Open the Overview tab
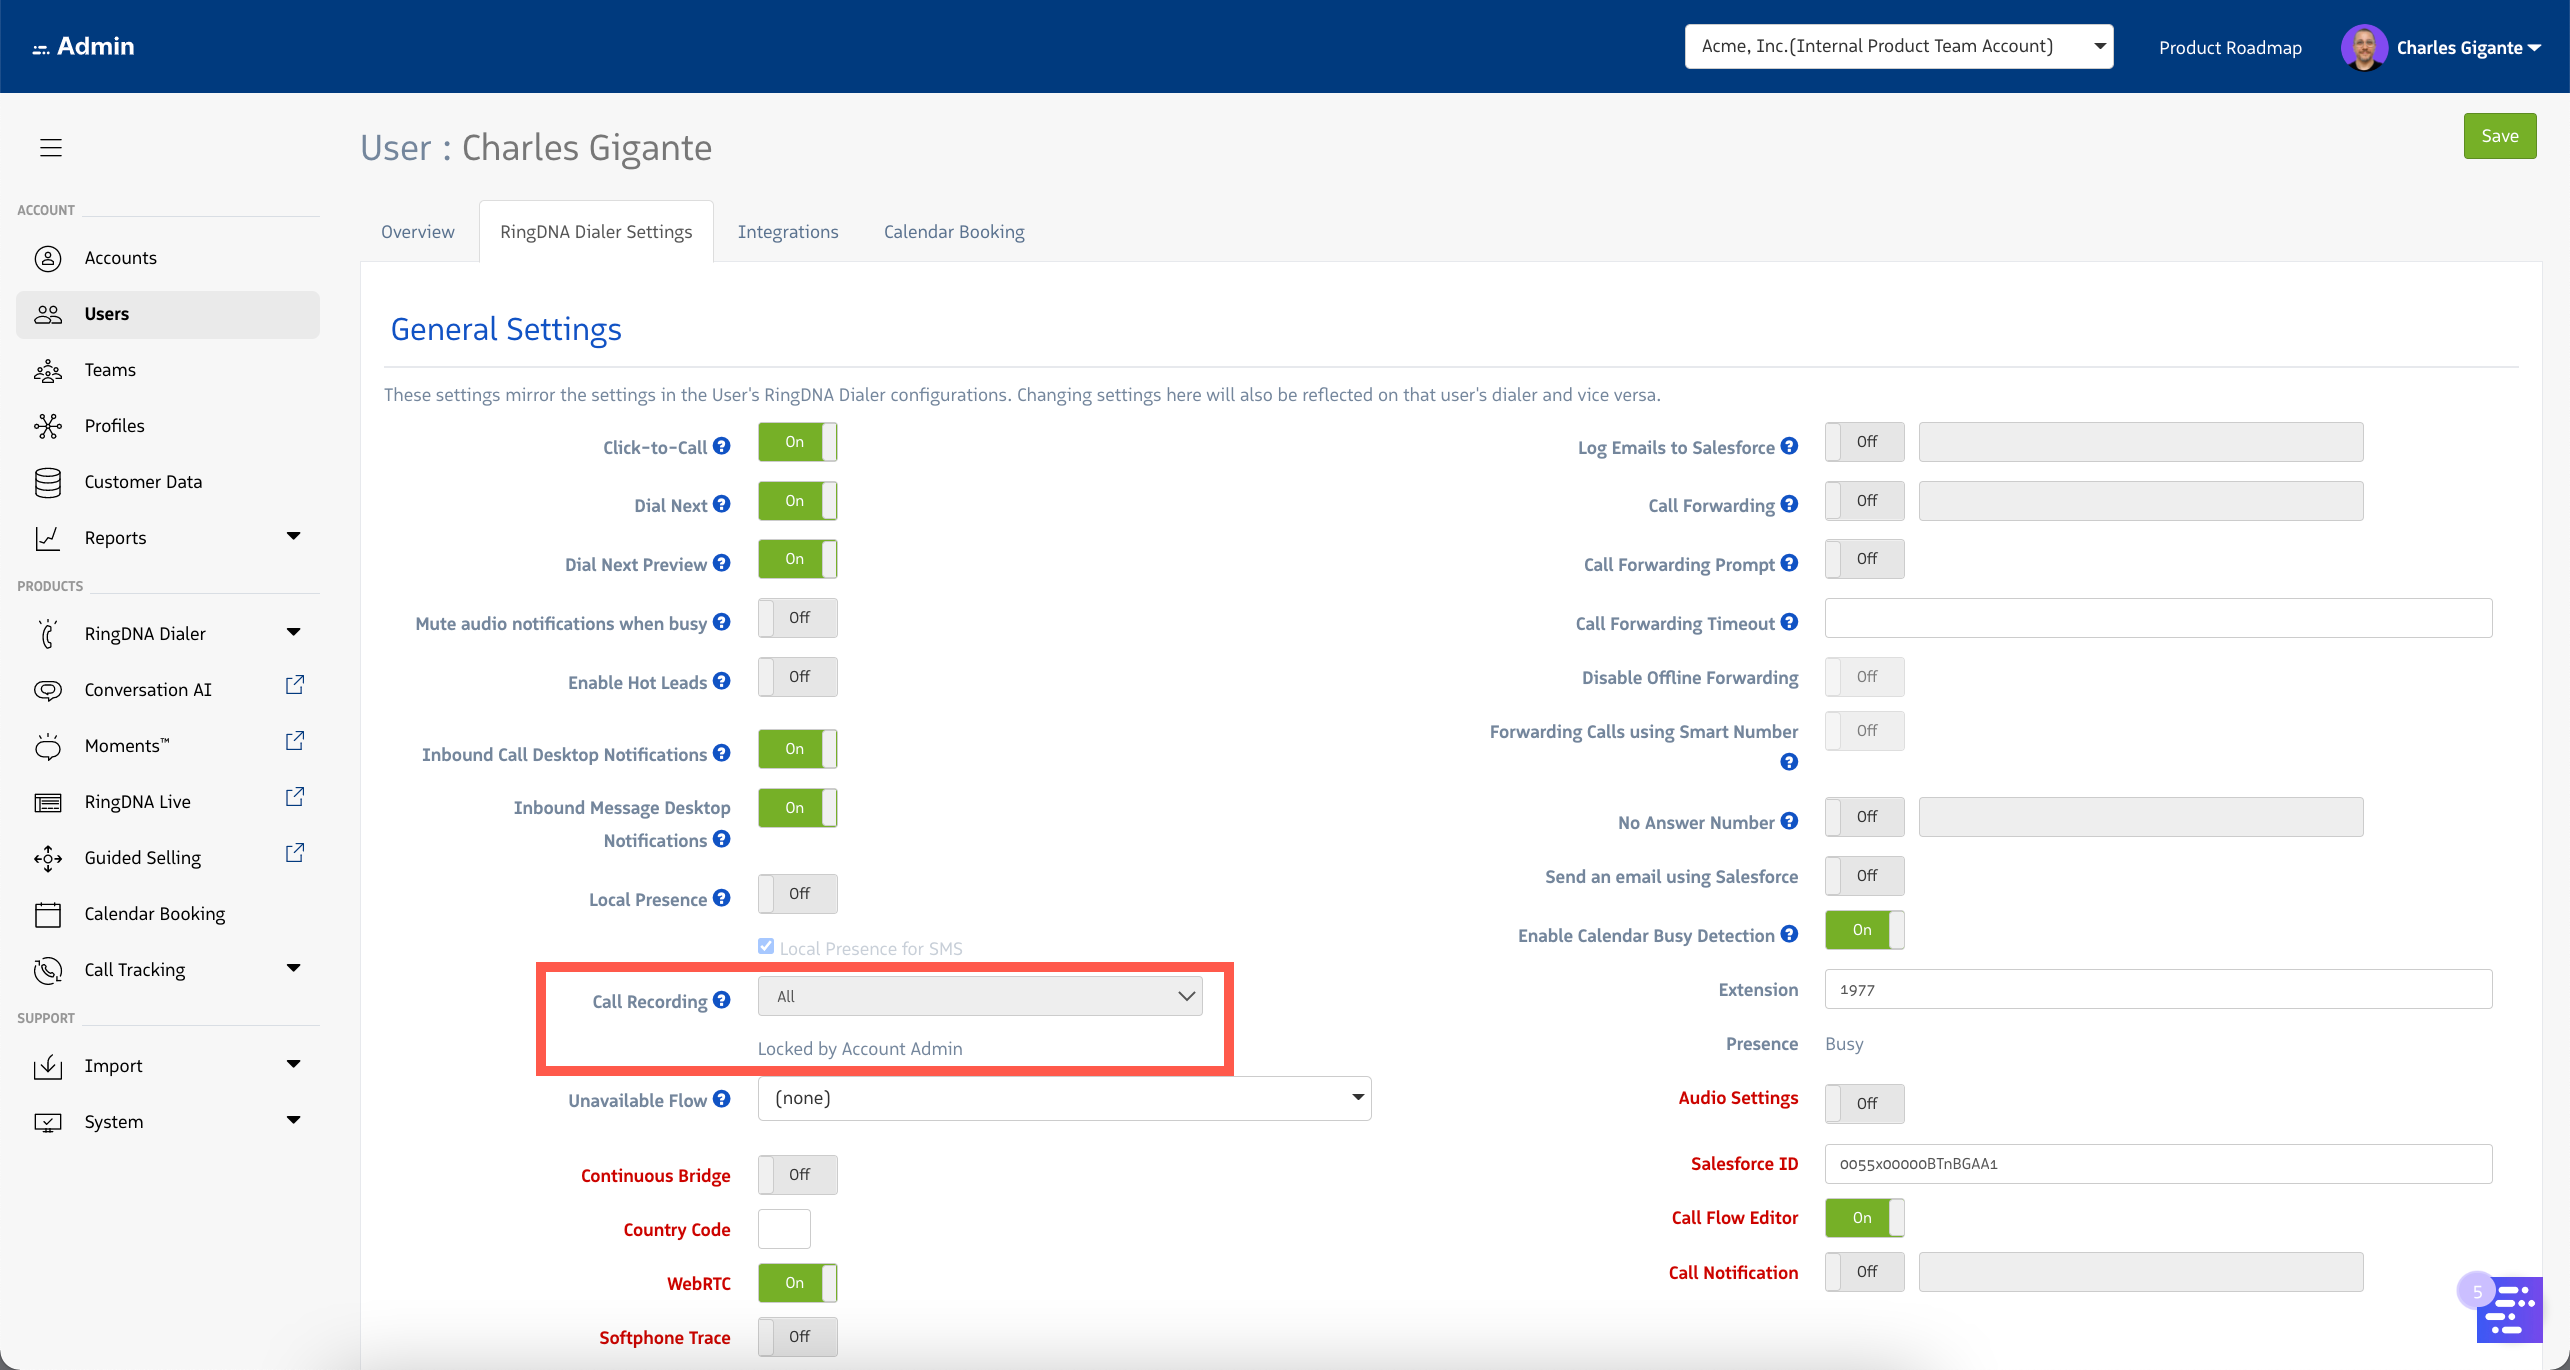The width and height of the screenshot is (2570, 1370). coord(417,231)
